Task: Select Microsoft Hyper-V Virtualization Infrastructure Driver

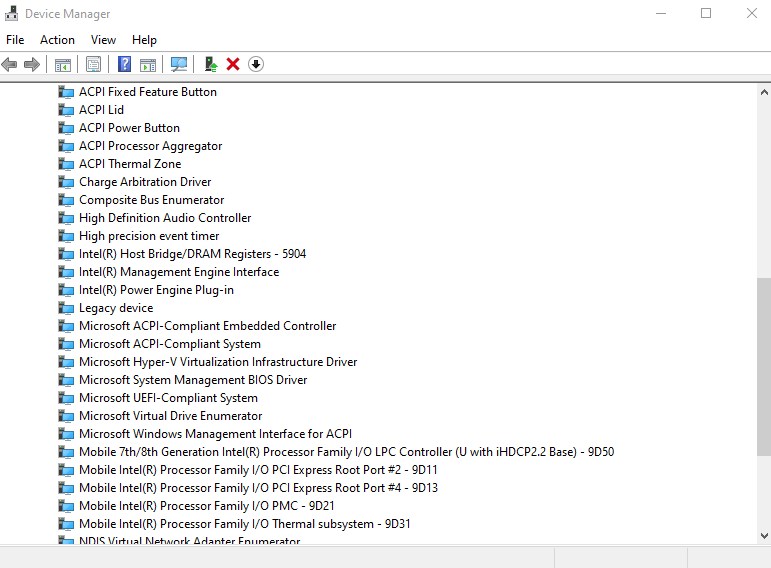Action: [218, 362]
